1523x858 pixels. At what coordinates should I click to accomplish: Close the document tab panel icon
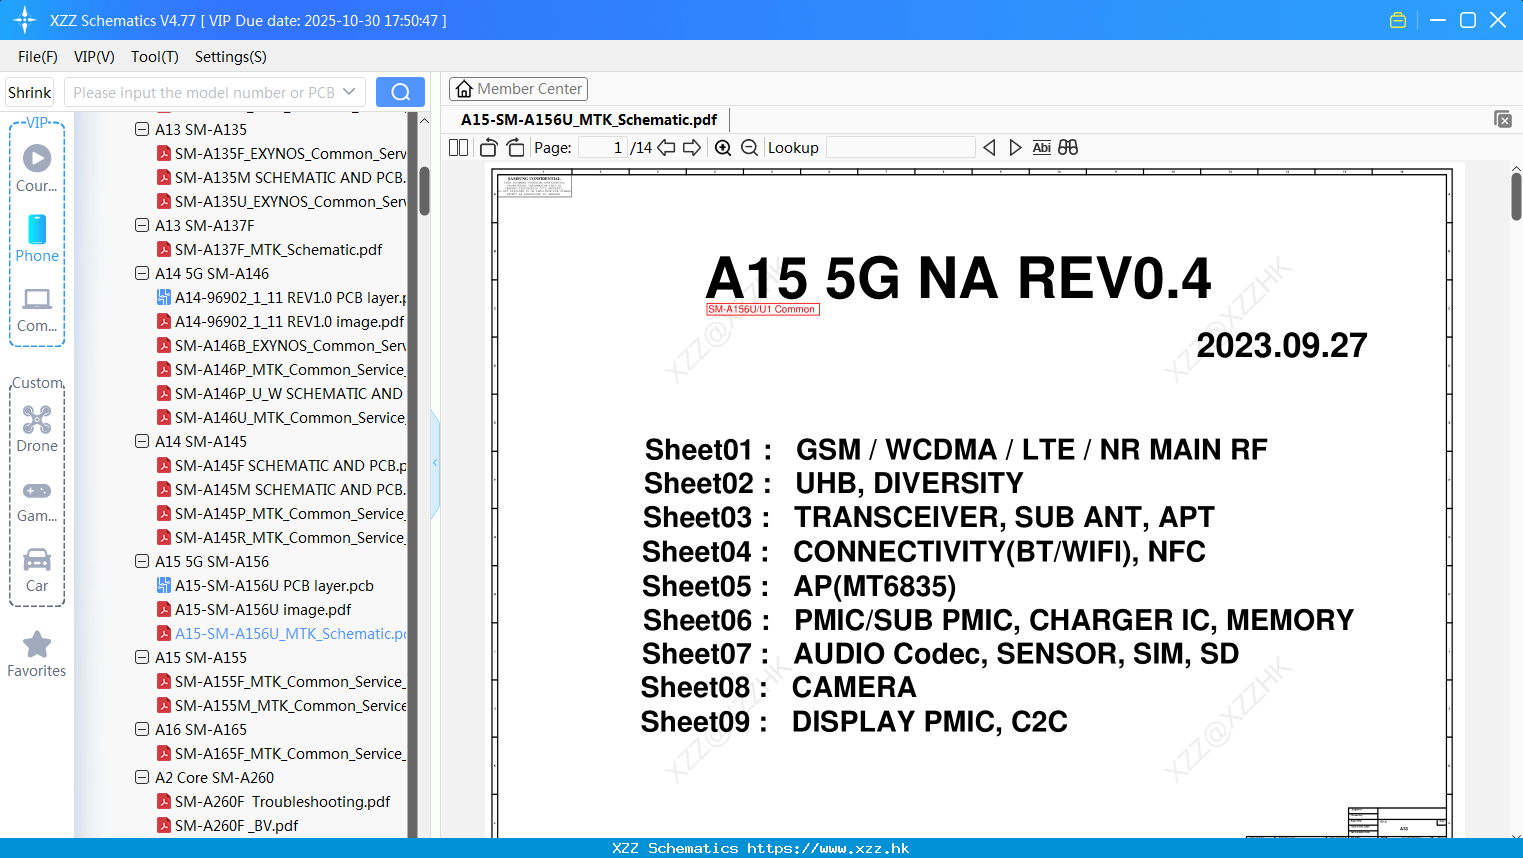coord(1502,119)
